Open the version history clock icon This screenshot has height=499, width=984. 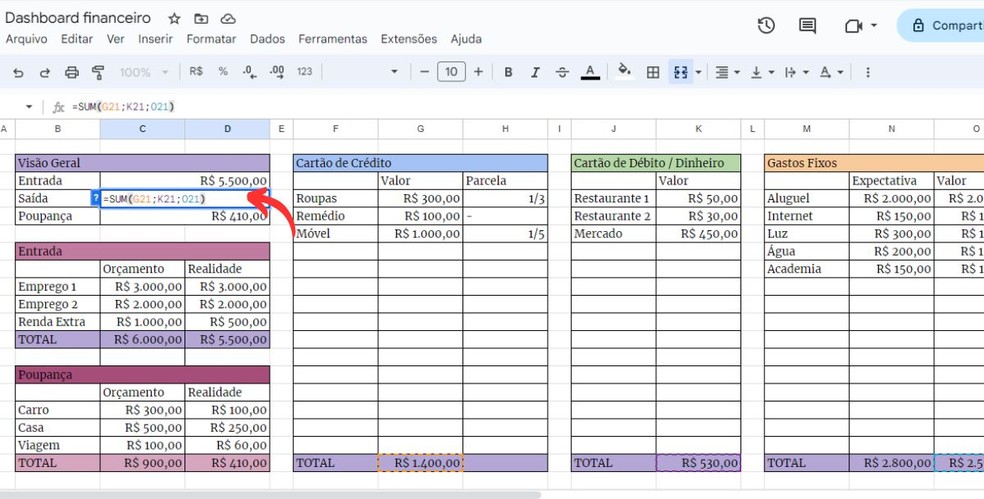coord(766,26)
